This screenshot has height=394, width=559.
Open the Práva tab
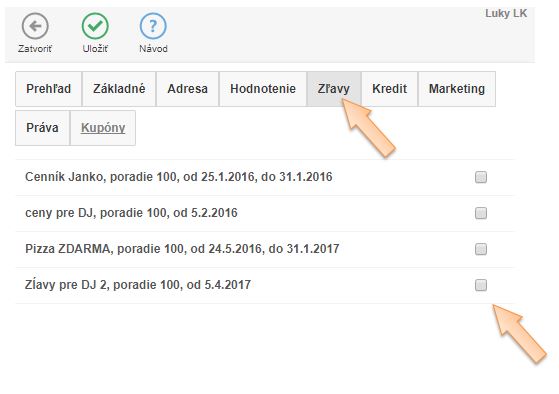(42, 128)
